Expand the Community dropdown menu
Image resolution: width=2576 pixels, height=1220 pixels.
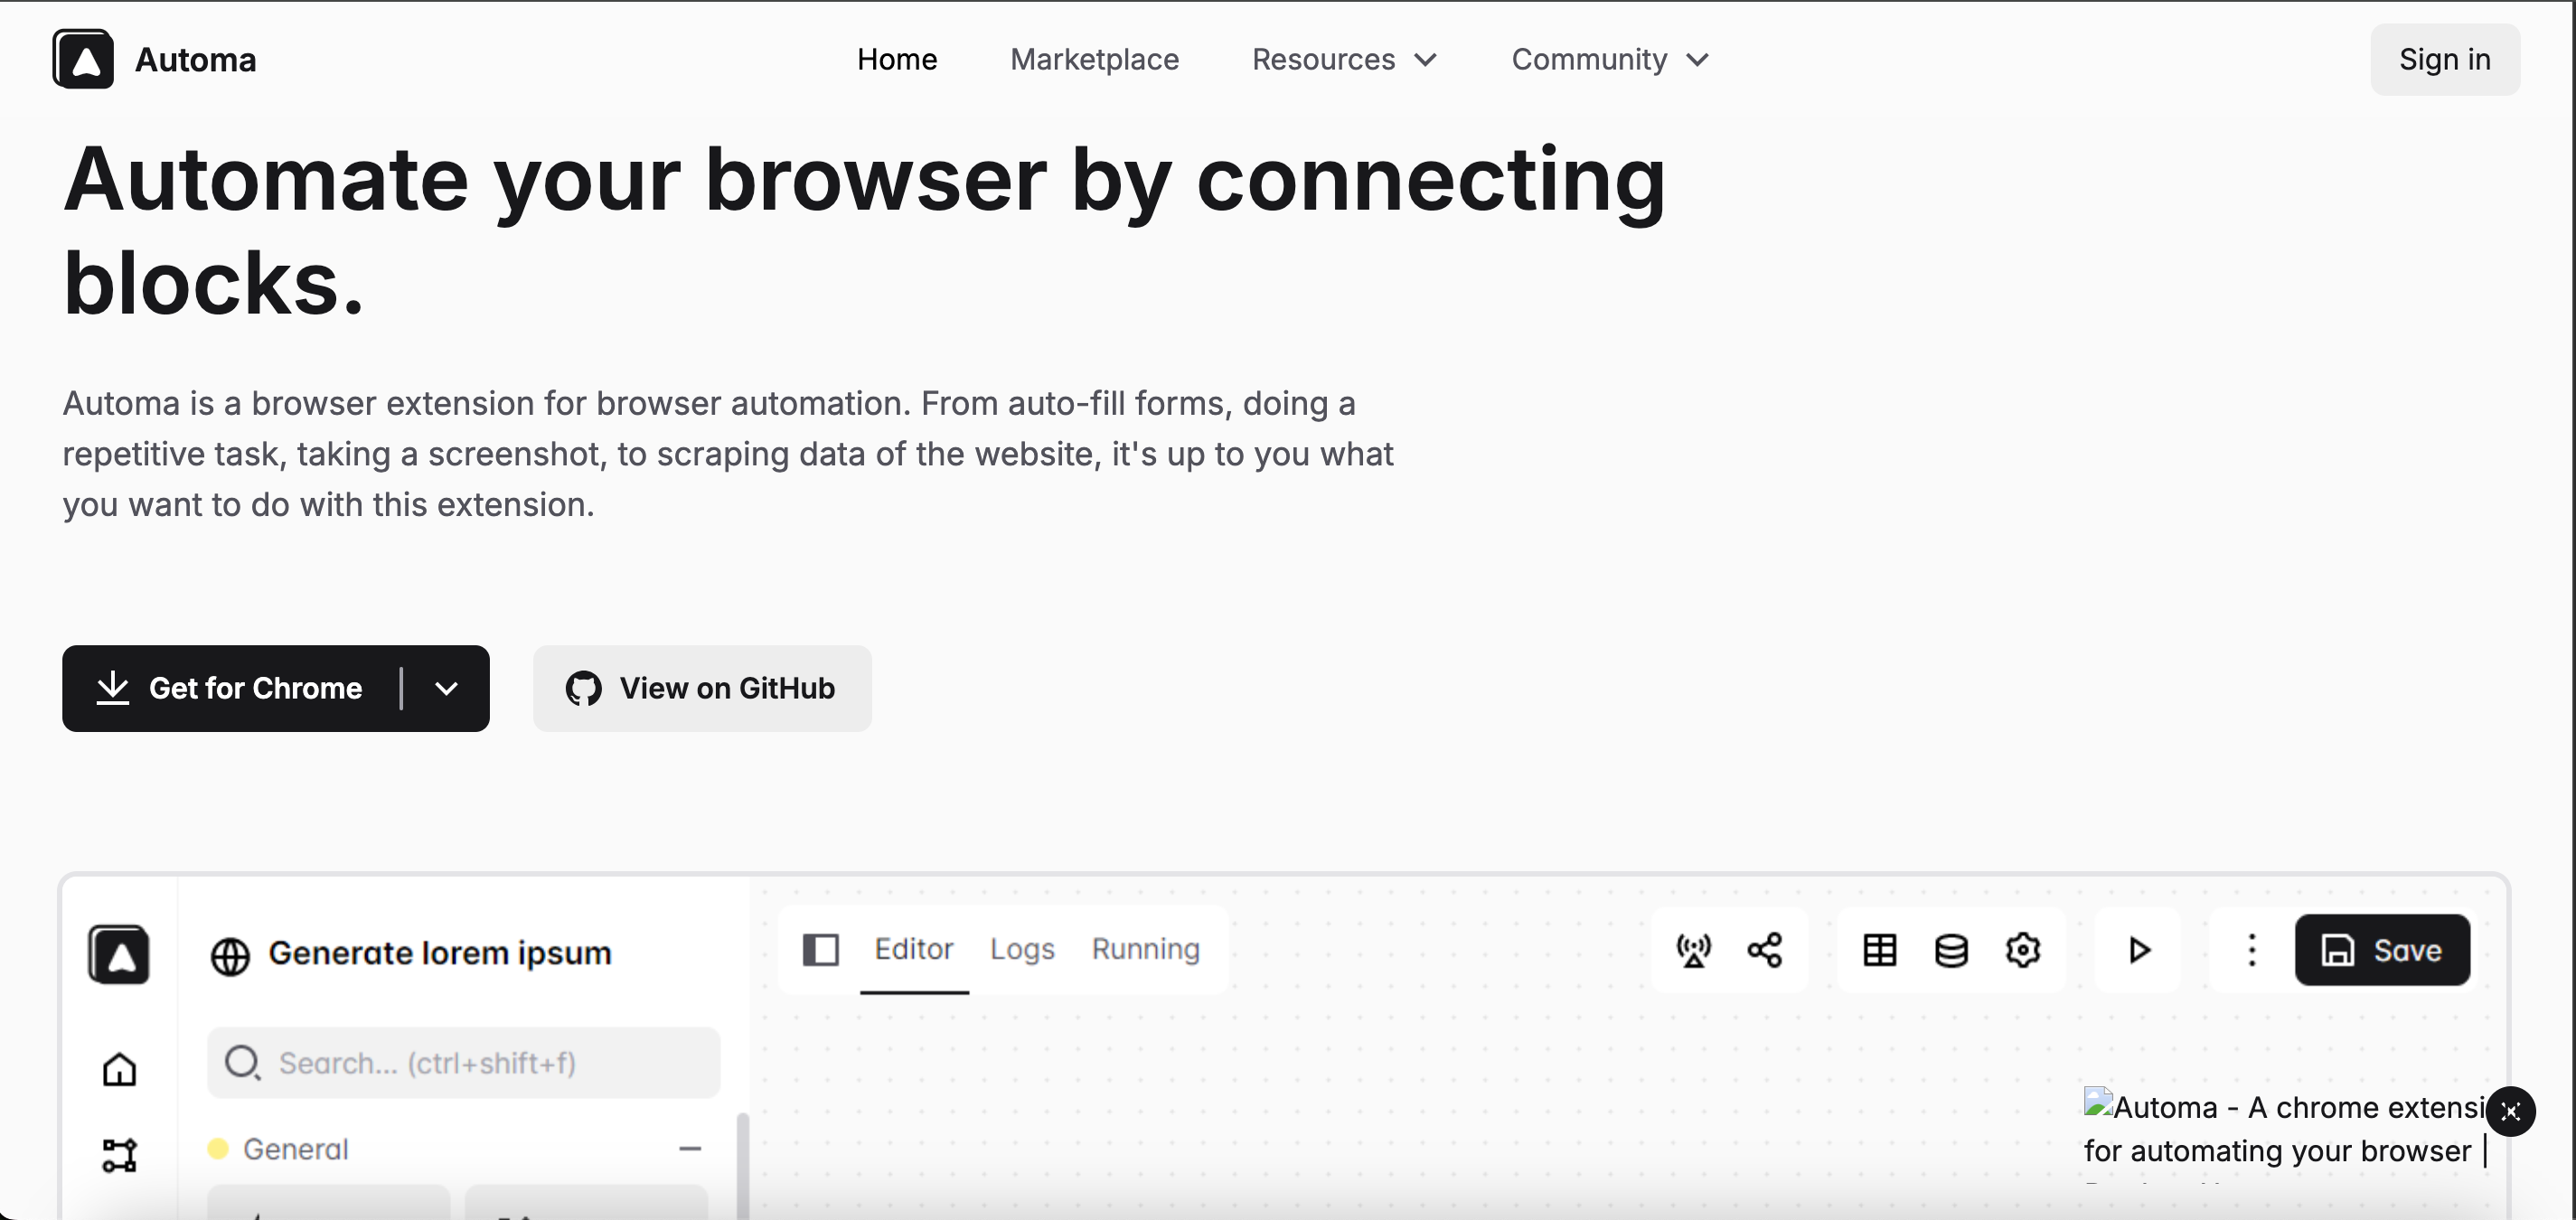point(1610,60)
